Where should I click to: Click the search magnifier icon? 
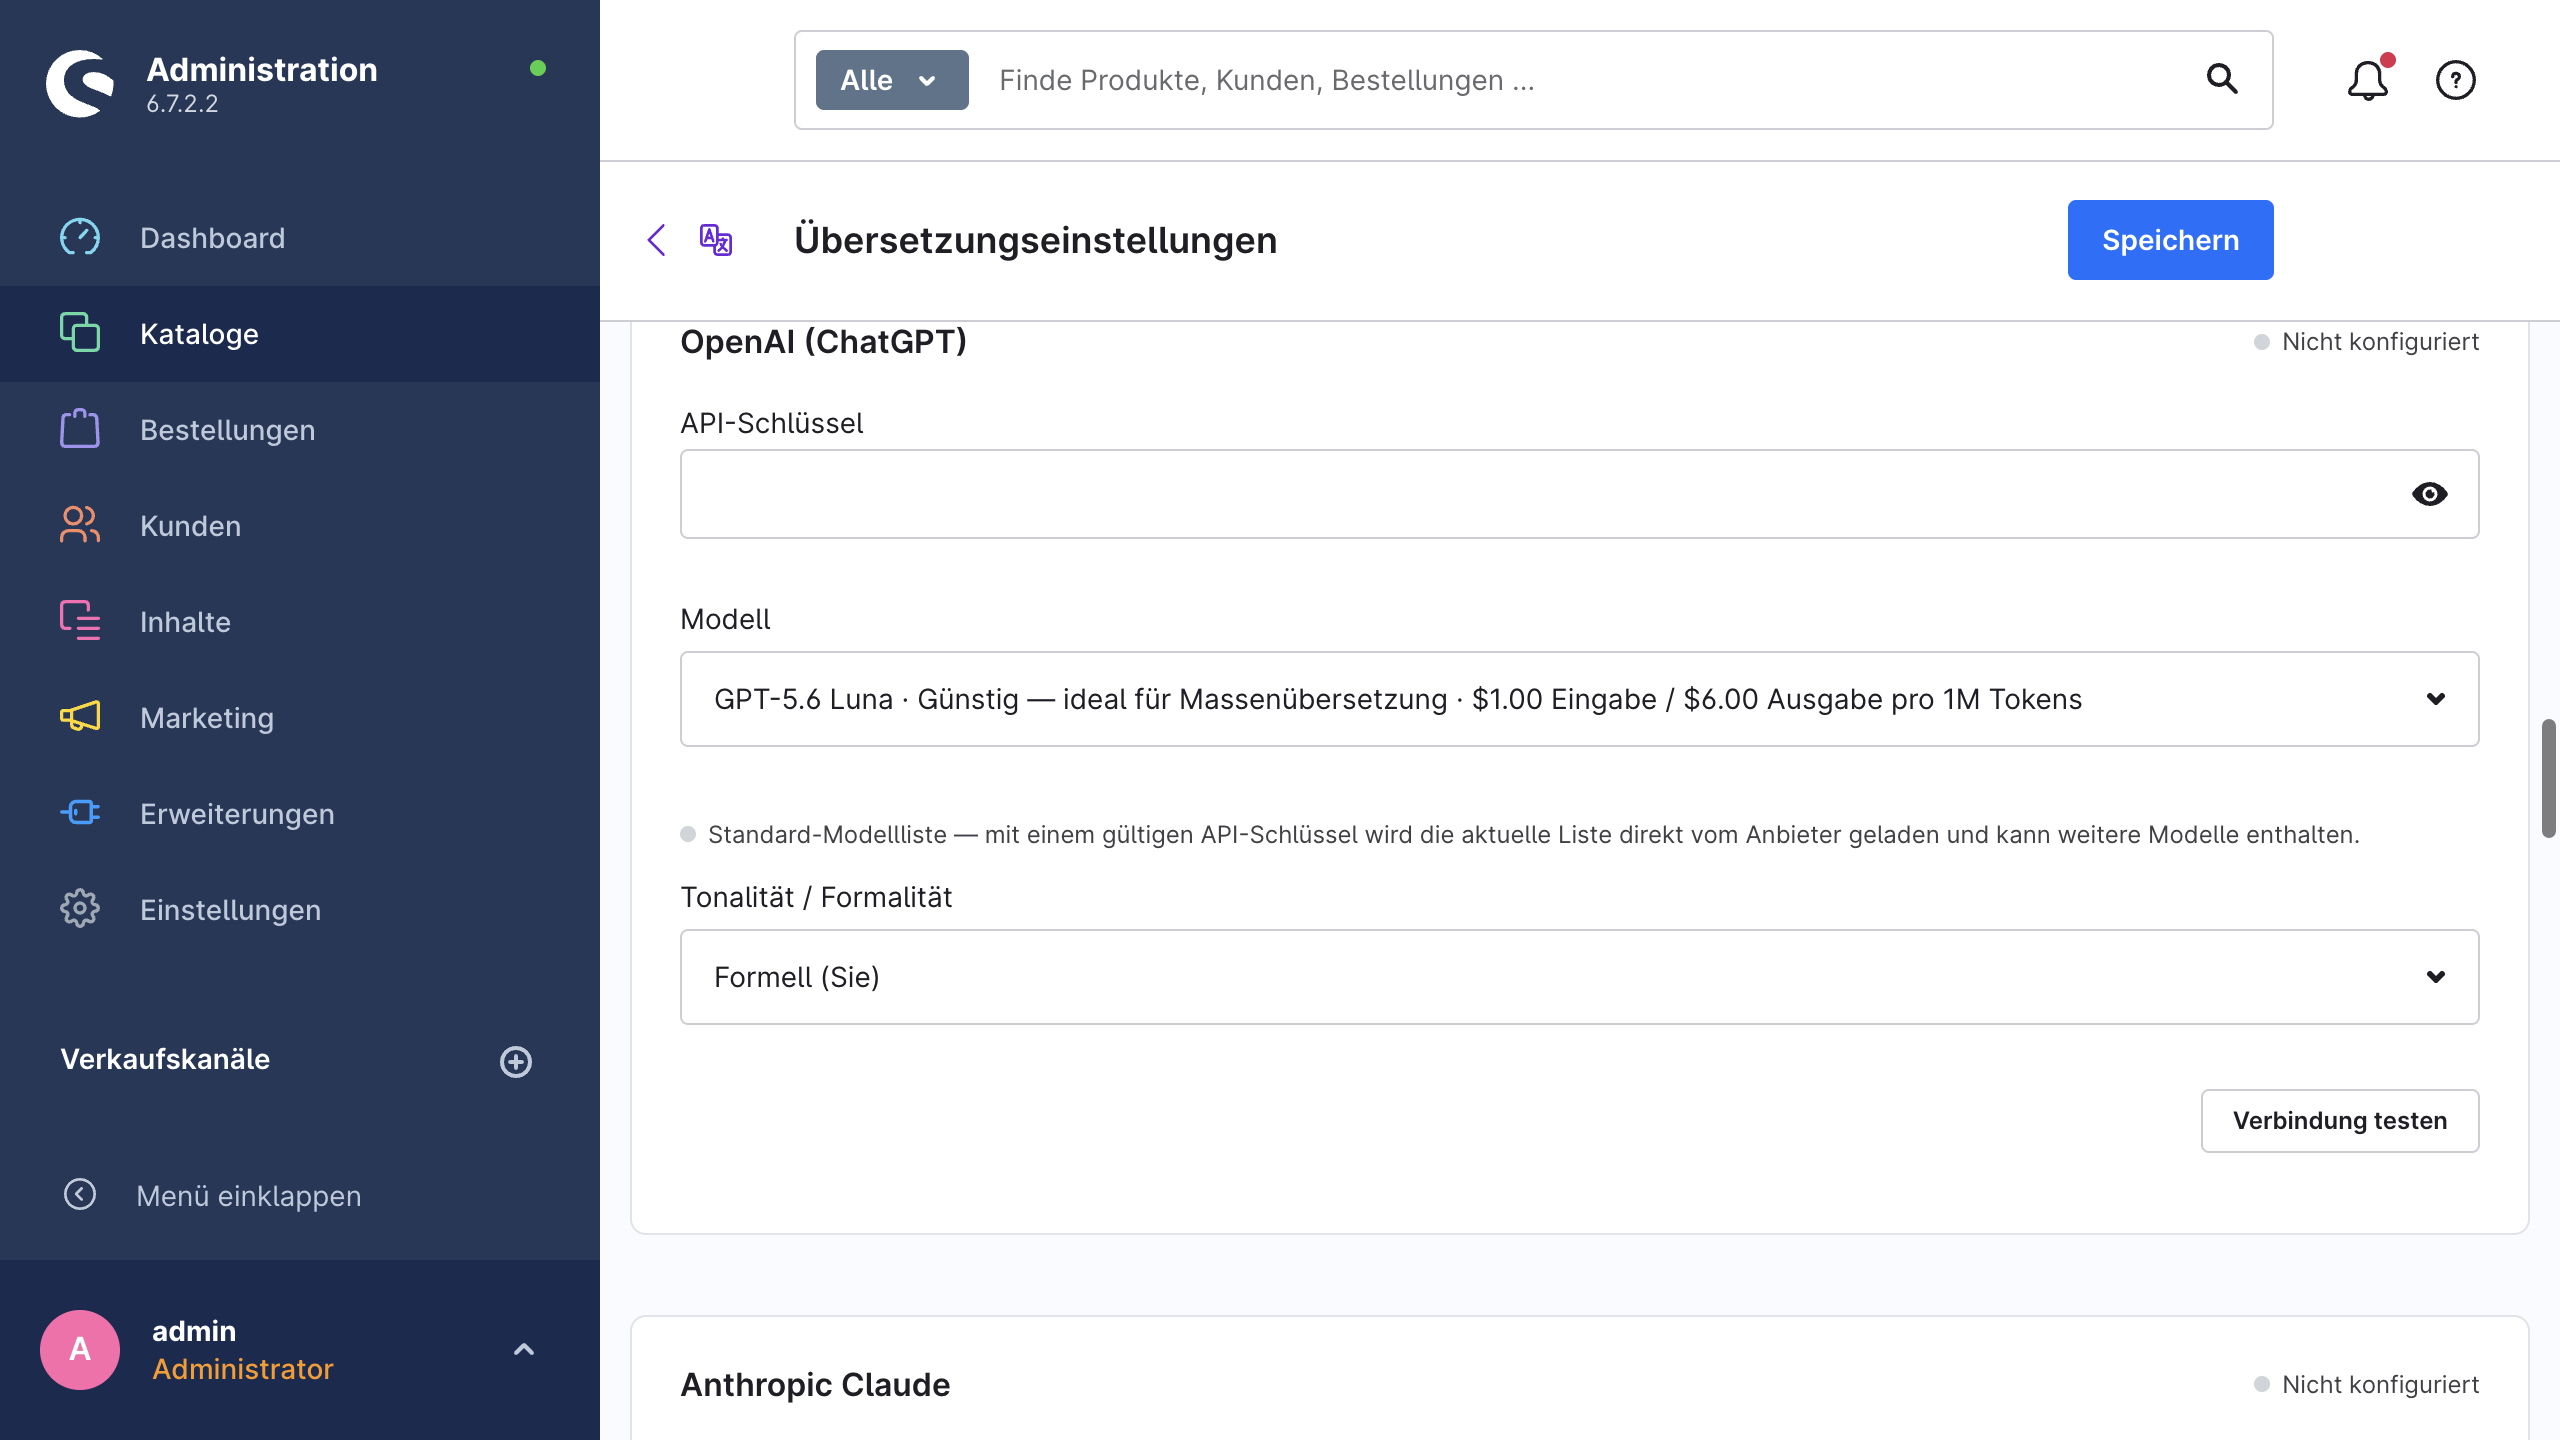(x=2222, y=79)
